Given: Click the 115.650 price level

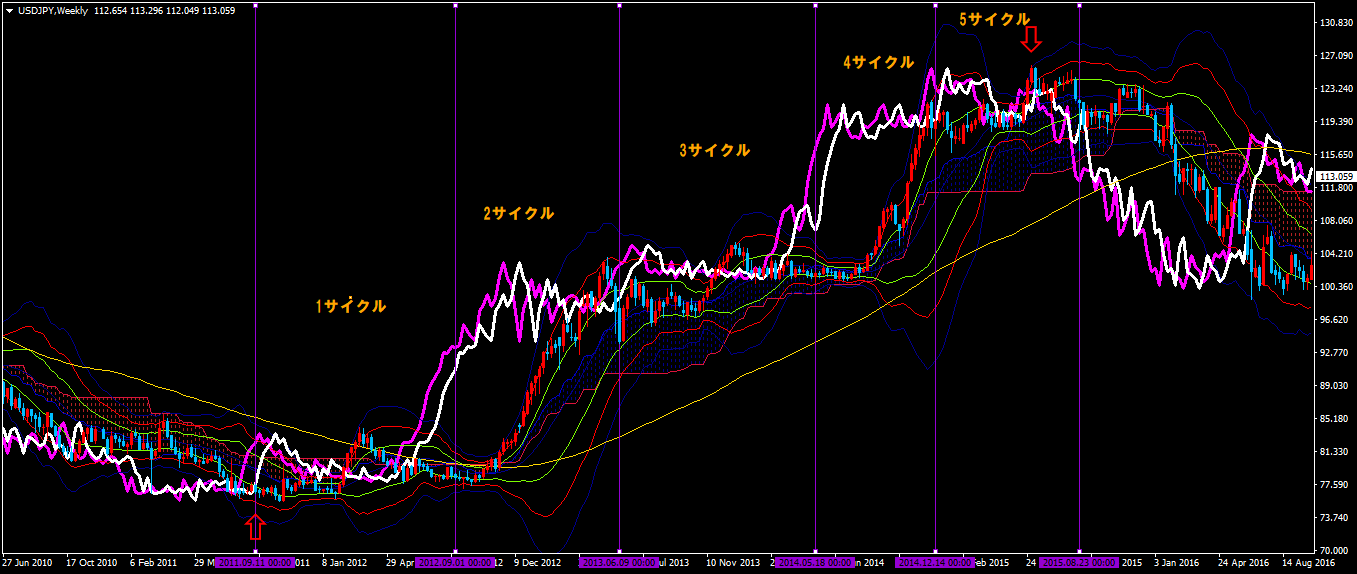Looking at the screenshot, I should [1334, 155].
